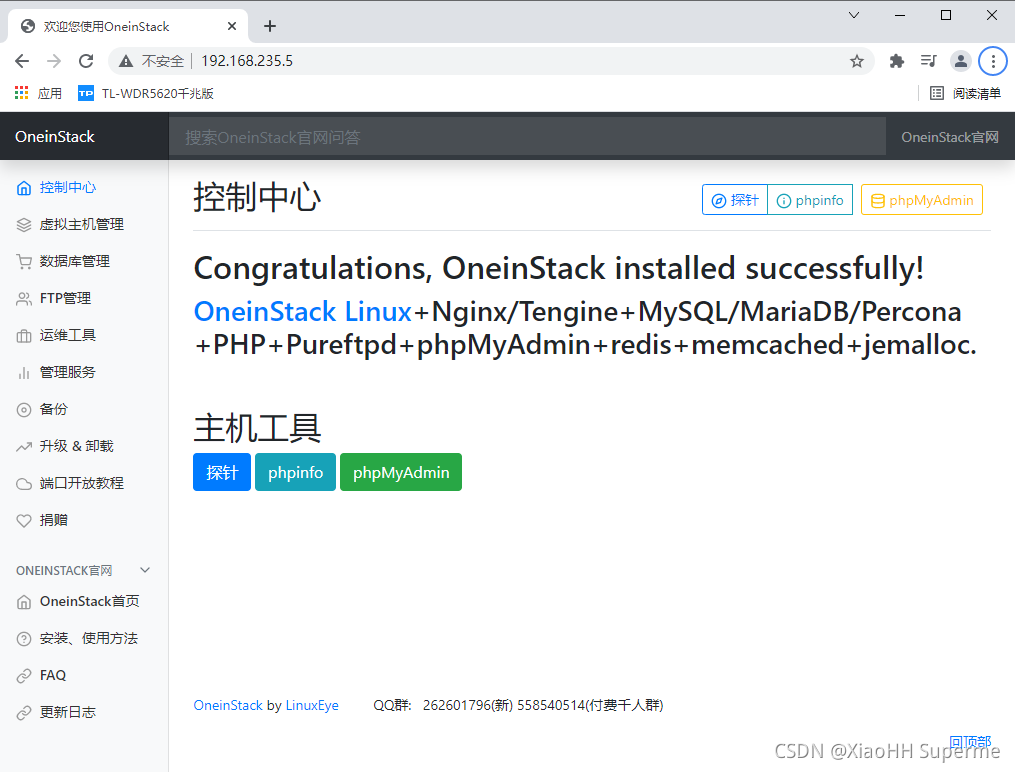
Task: Open the LinuxEye link in footer
Action: 312,705
